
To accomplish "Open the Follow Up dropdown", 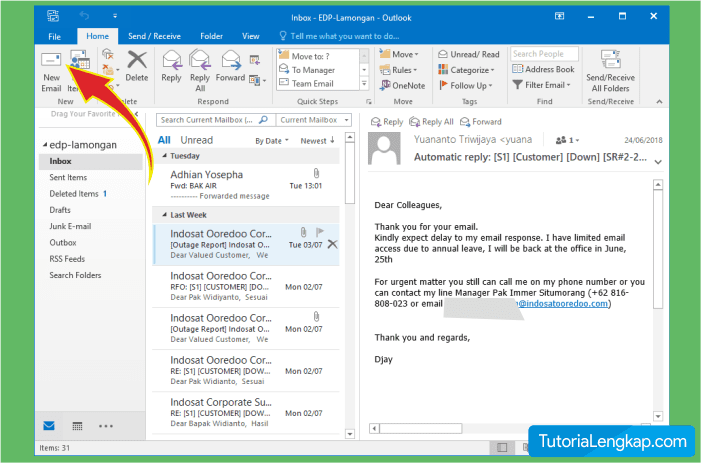I will 465,85.
